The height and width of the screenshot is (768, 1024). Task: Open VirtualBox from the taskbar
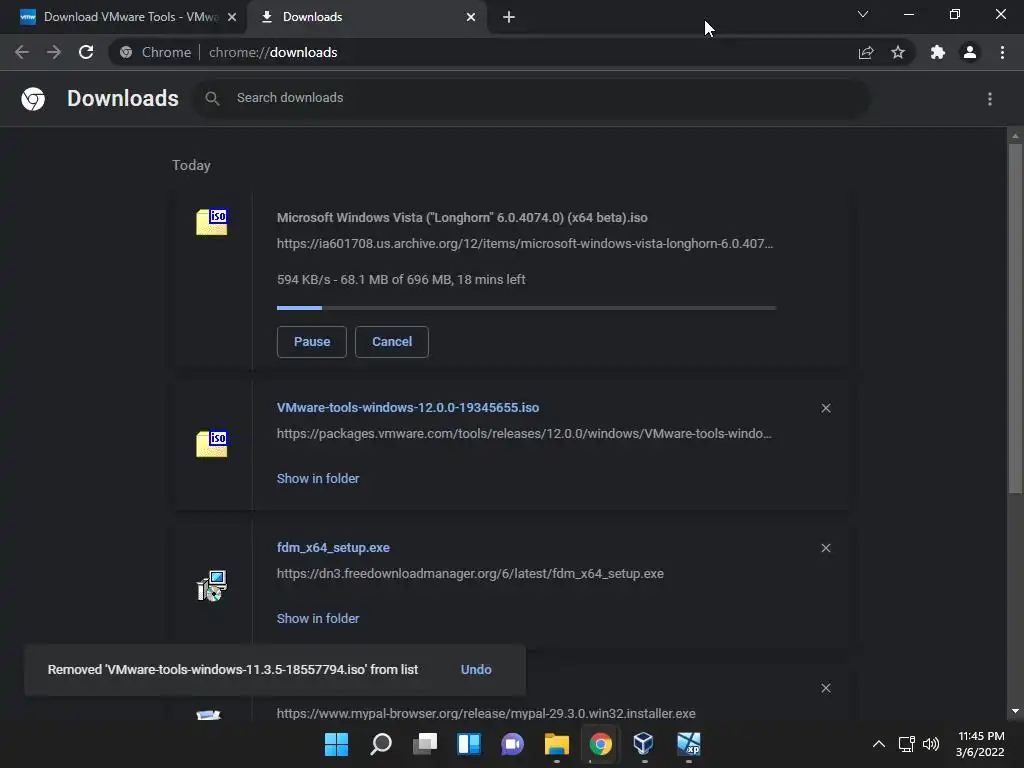(644, 744)
